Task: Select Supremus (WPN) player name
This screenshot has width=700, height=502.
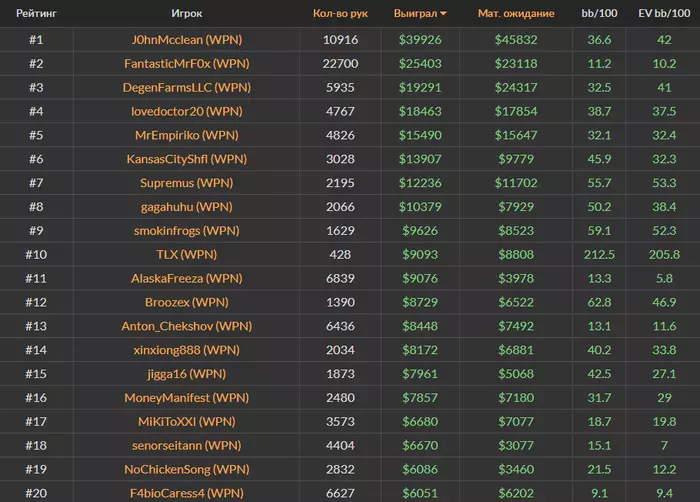Action: tap(187, 183)
